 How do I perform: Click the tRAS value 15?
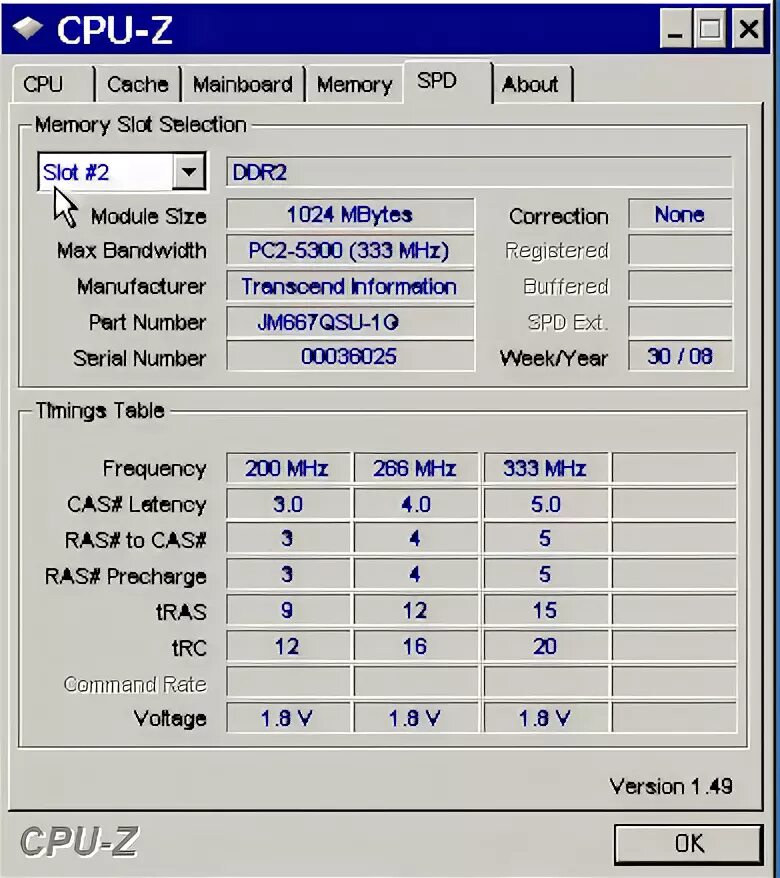click(x=545, y=610)
